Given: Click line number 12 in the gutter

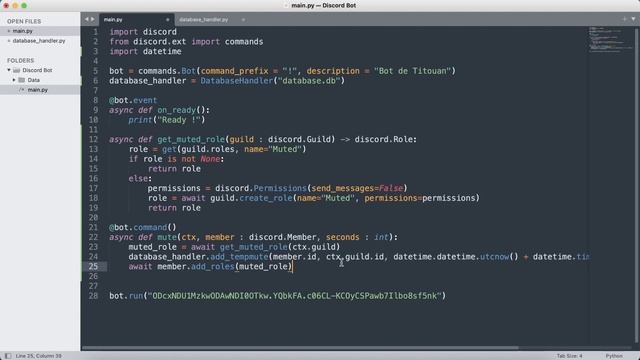Looking at the screenshot, I should point(93,140).
